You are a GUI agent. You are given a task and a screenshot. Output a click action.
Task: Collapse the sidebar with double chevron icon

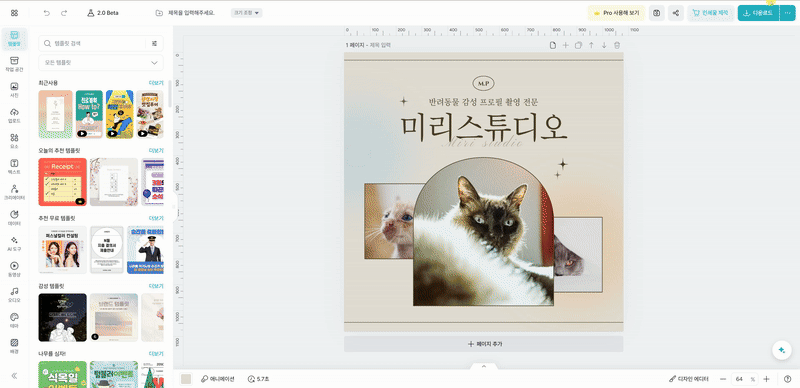click(x=14, y=375)
